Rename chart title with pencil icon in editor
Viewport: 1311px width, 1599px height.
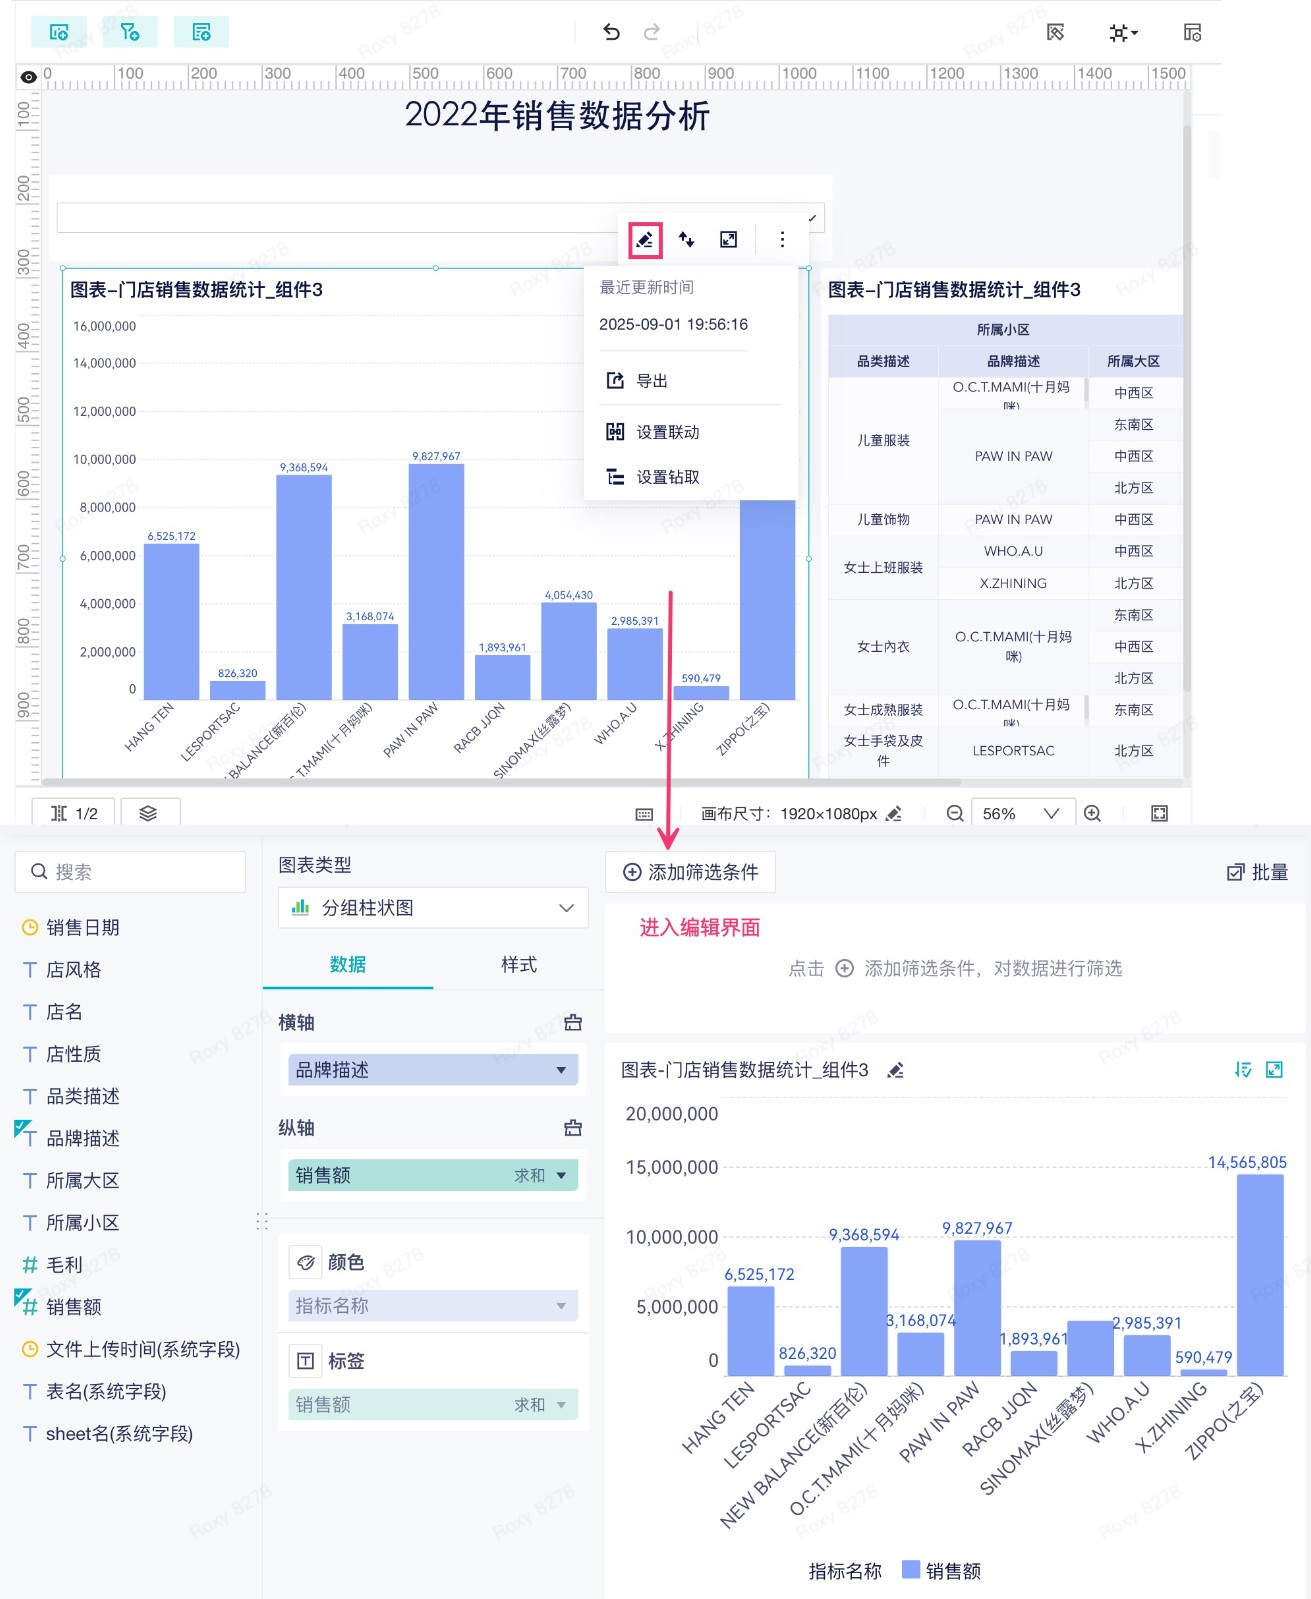click(x=896, y=1071)
